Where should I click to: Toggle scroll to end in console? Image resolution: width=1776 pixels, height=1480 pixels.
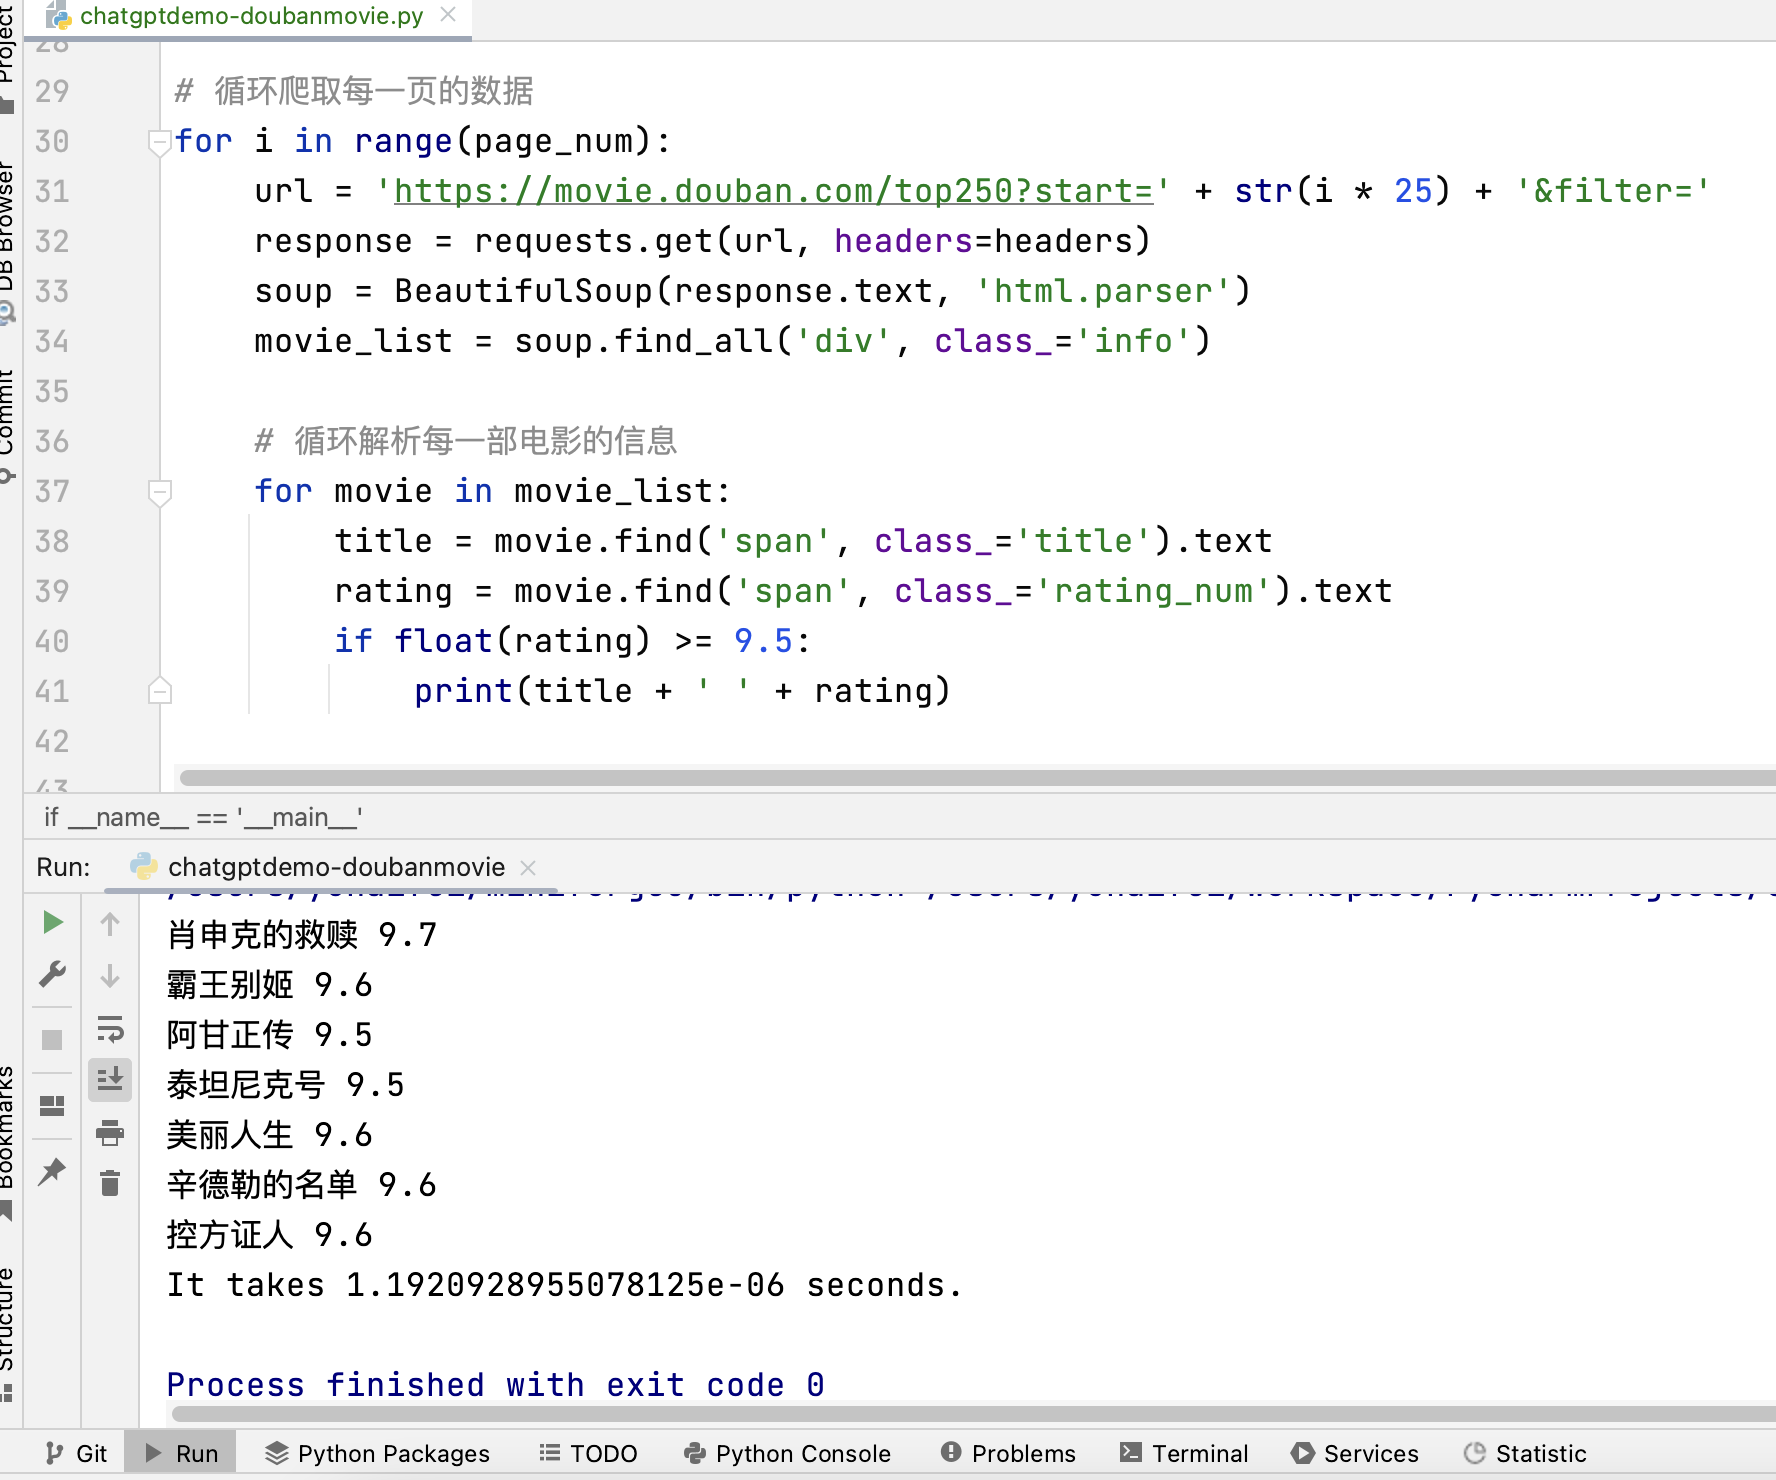[110, 1080]
